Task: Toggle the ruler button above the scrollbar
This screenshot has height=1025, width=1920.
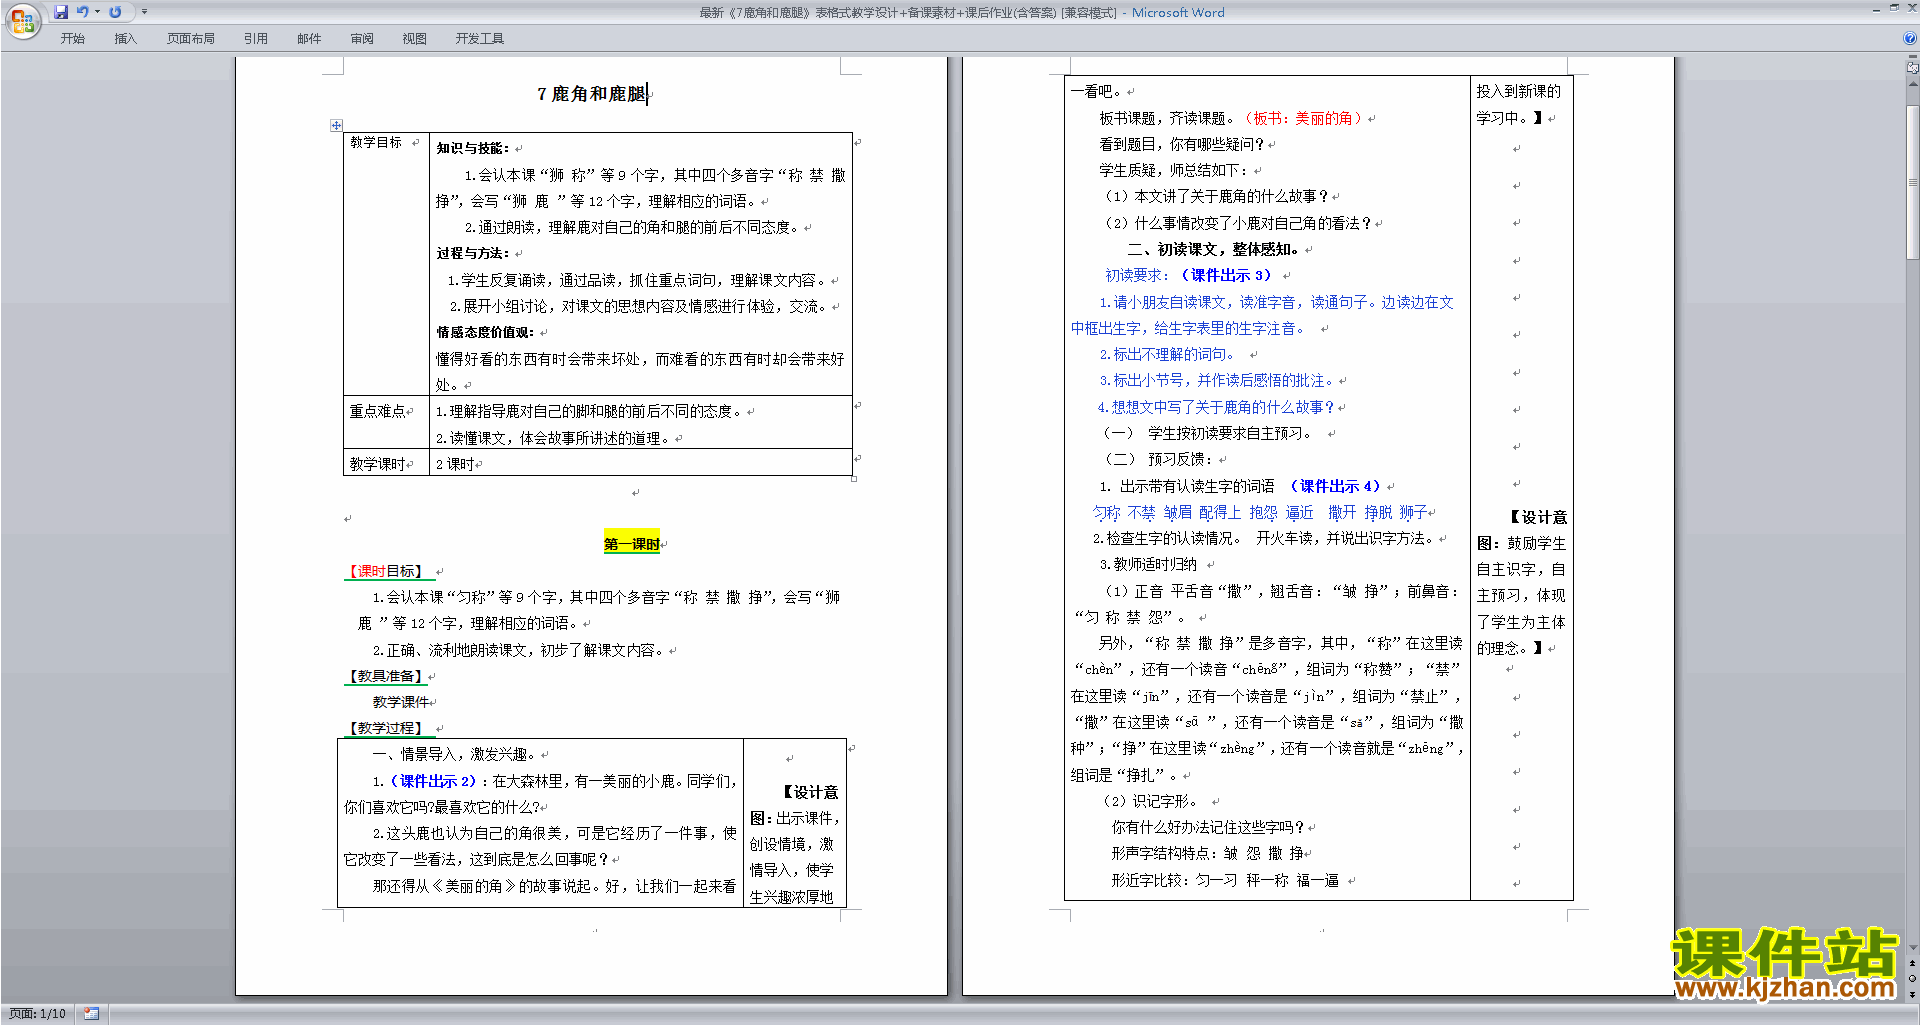Action: 1913,68
